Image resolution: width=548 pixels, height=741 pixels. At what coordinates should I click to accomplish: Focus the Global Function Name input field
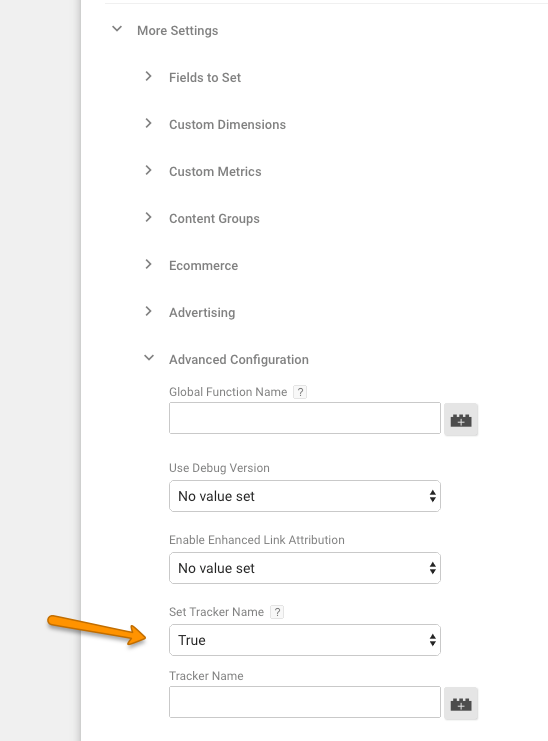305,418
